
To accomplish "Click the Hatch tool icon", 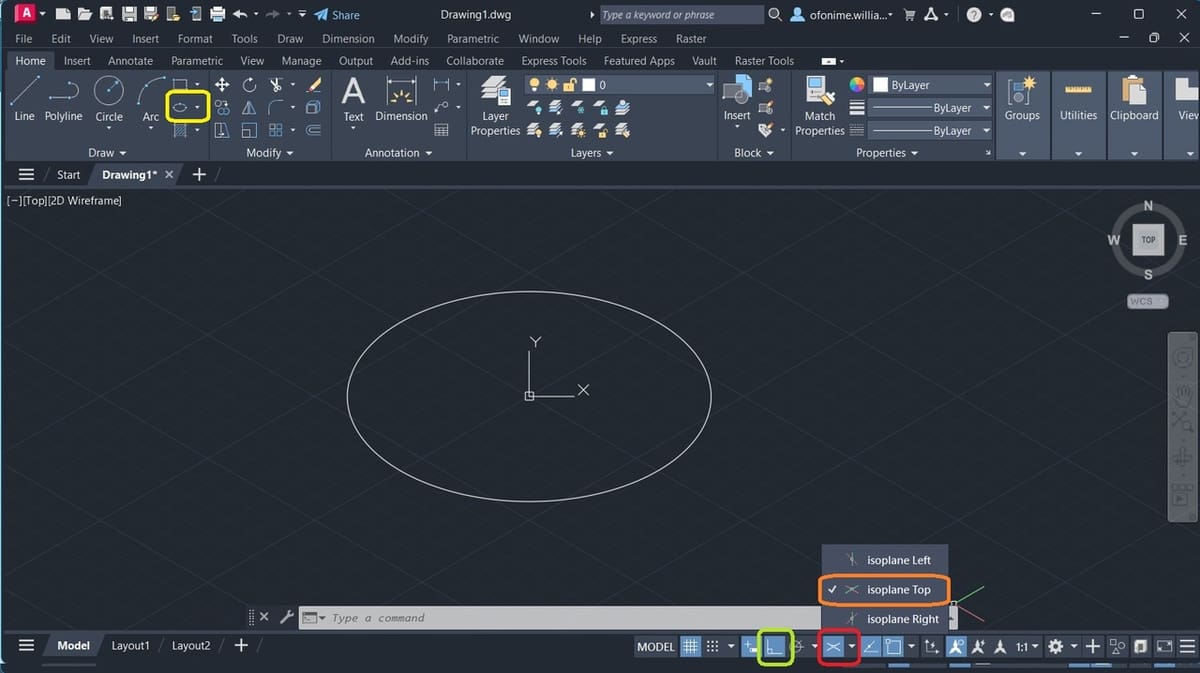I will point(181,130).
